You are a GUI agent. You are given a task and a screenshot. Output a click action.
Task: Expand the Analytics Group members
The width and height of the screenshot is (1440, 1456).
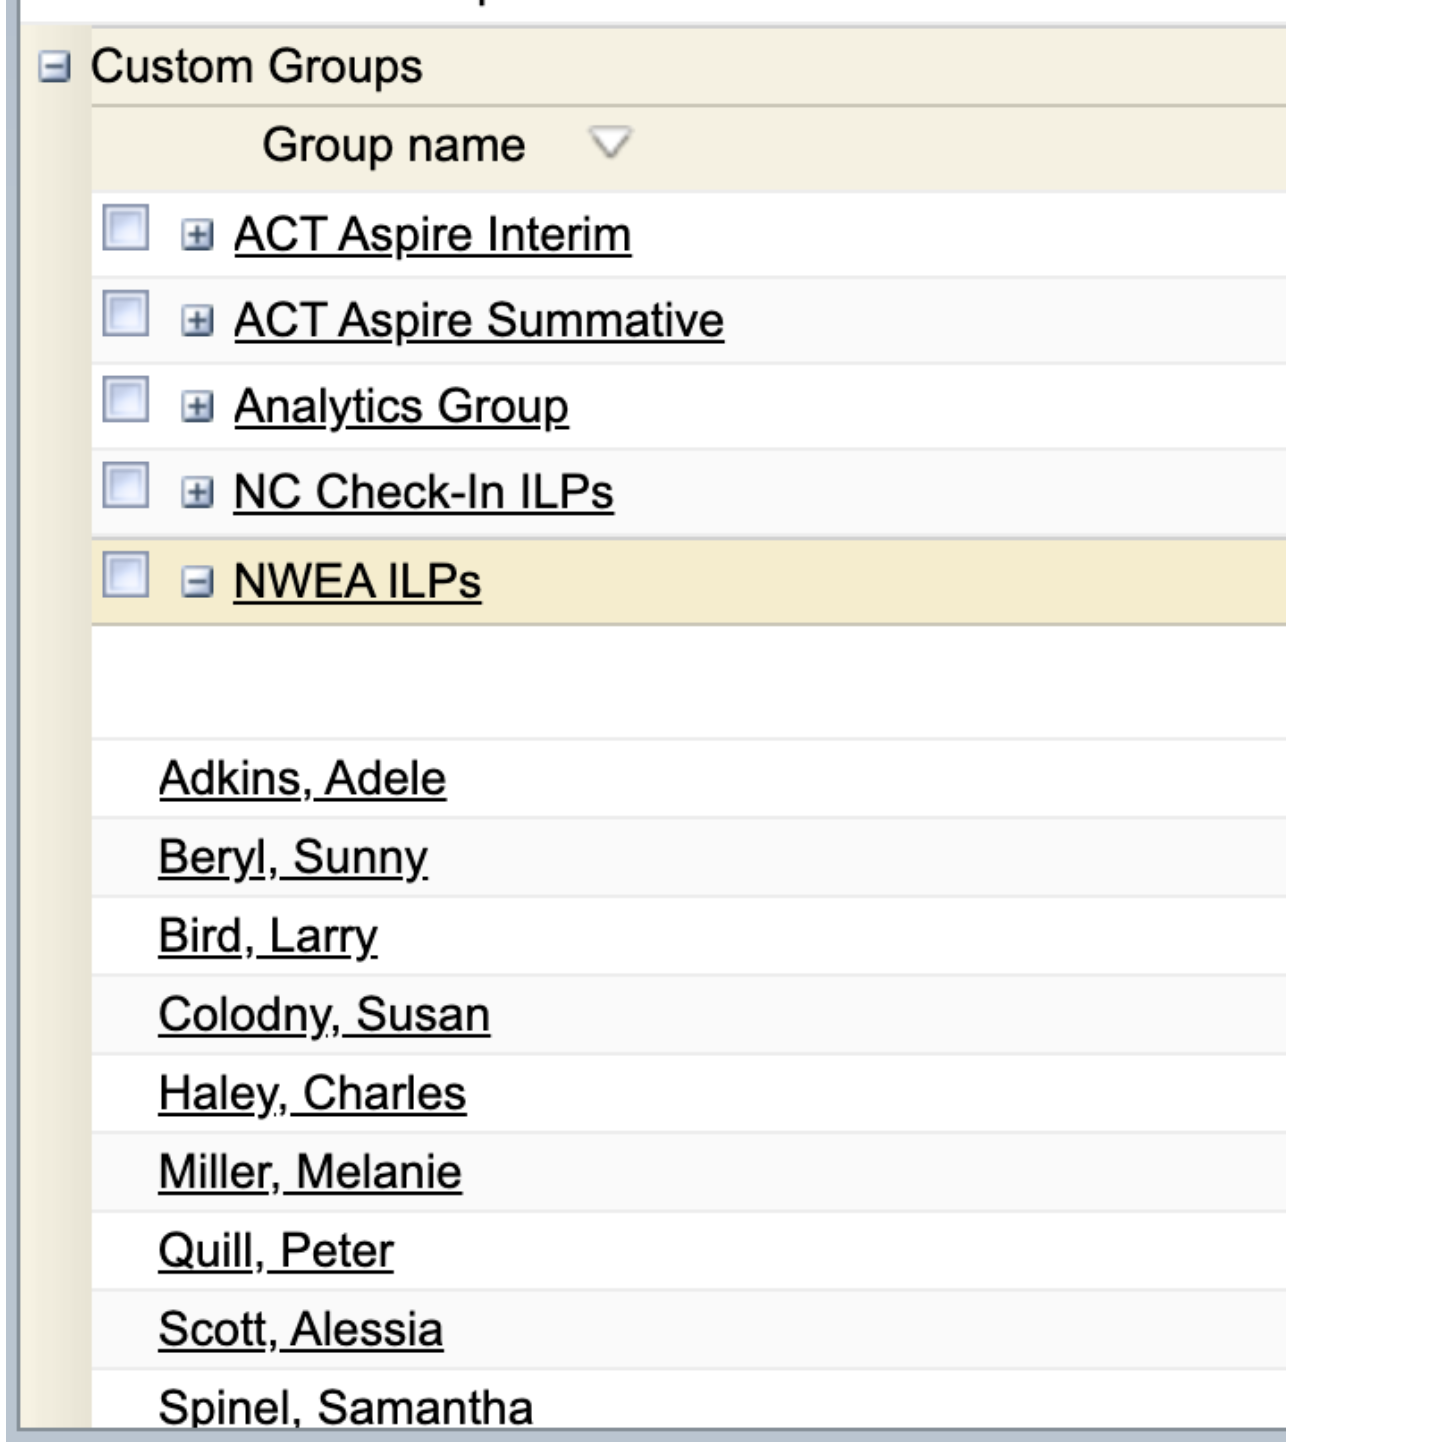point(197,407)
